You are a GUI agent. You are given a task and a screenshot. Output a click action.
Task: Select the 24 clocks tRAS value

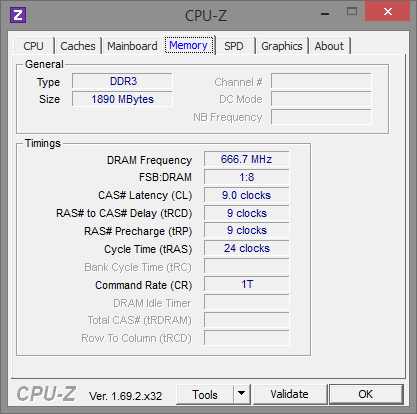point(247,248)
